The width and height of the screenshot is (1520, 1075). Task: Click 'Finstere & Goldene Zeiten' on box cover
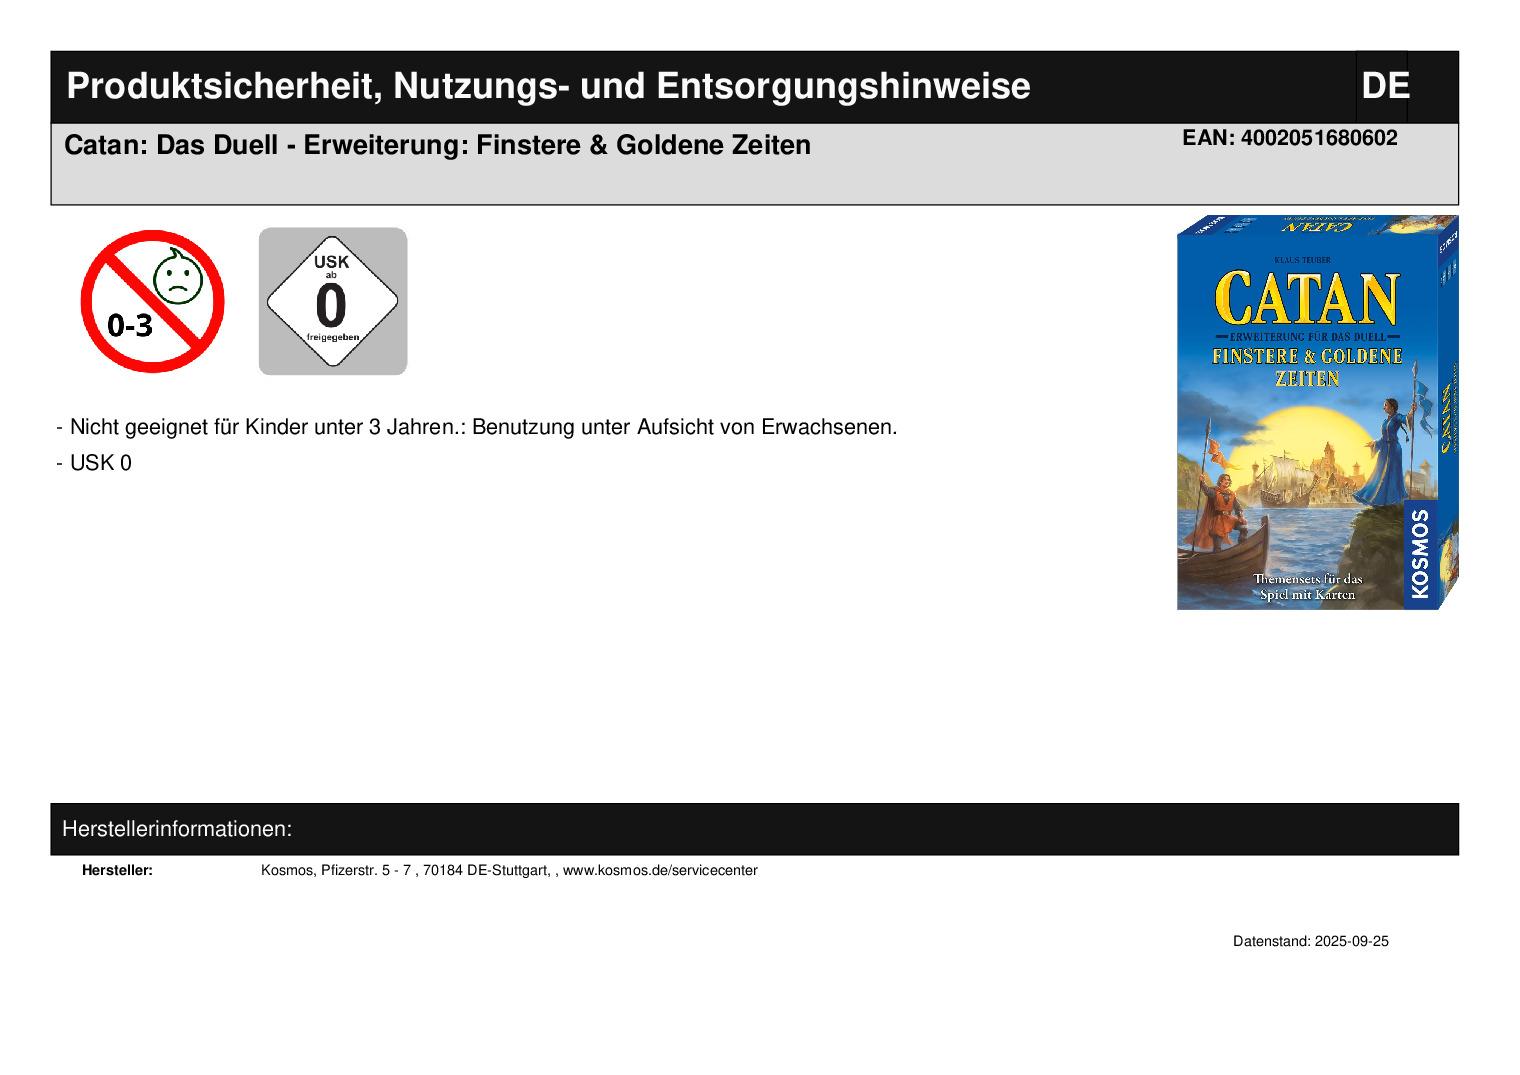tap(1307, 367)
